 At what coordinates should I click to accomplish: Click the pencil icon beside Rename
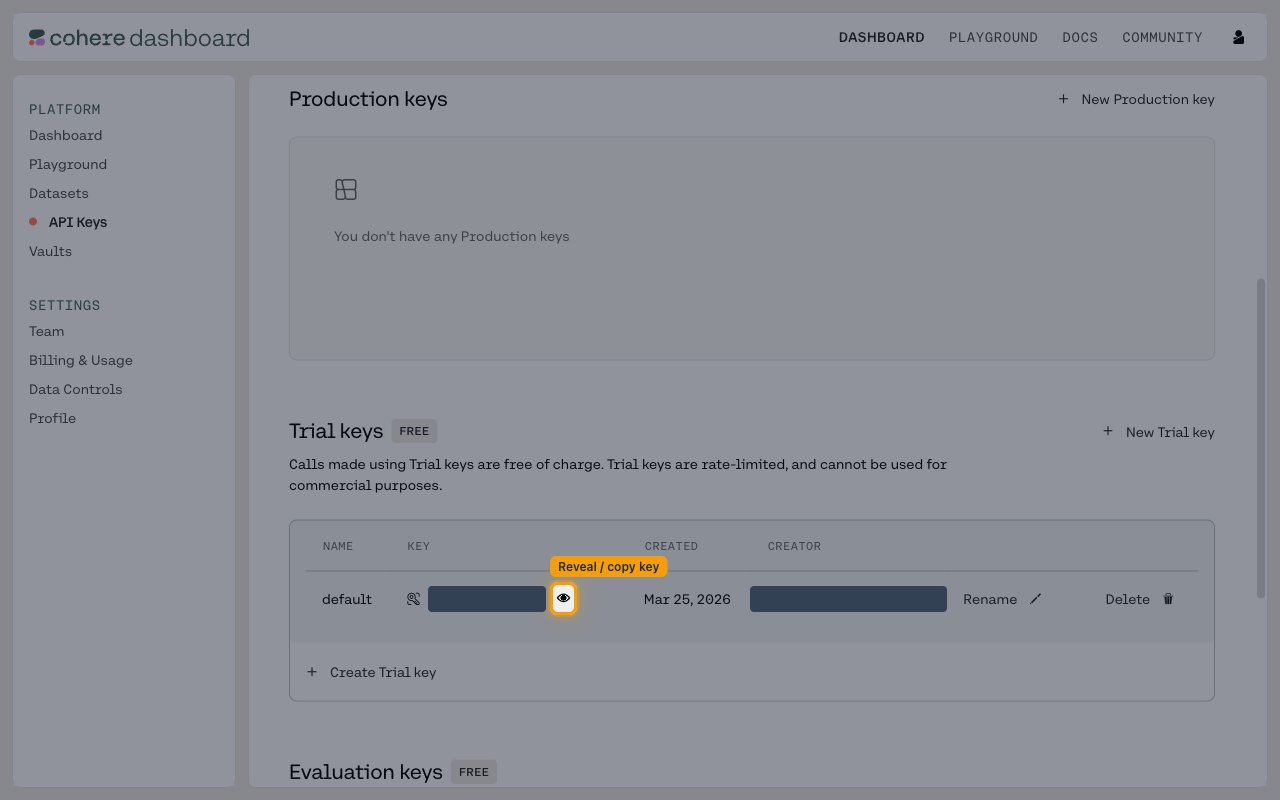(x=1036, y=599)
